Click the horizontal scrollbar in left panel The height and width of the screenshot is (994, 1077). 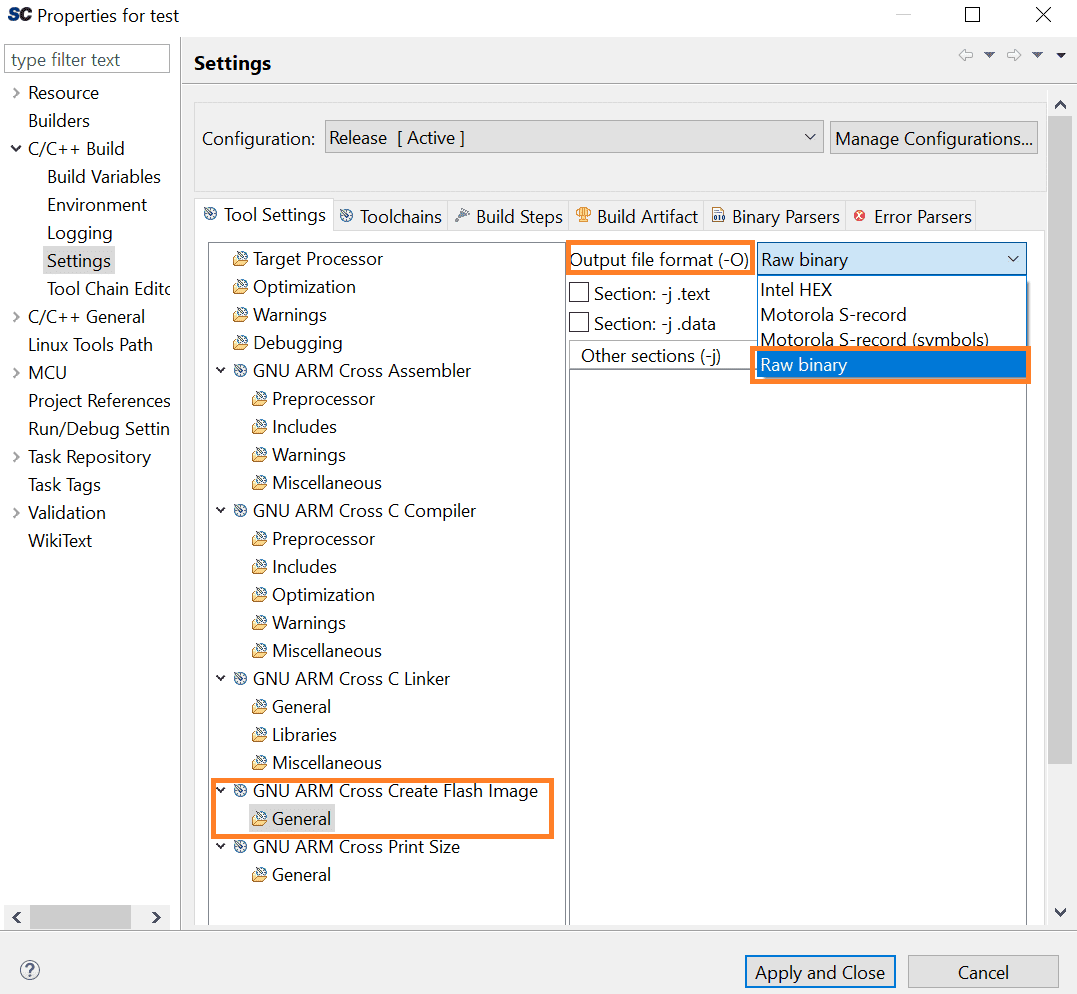click(x=80, y=917)
